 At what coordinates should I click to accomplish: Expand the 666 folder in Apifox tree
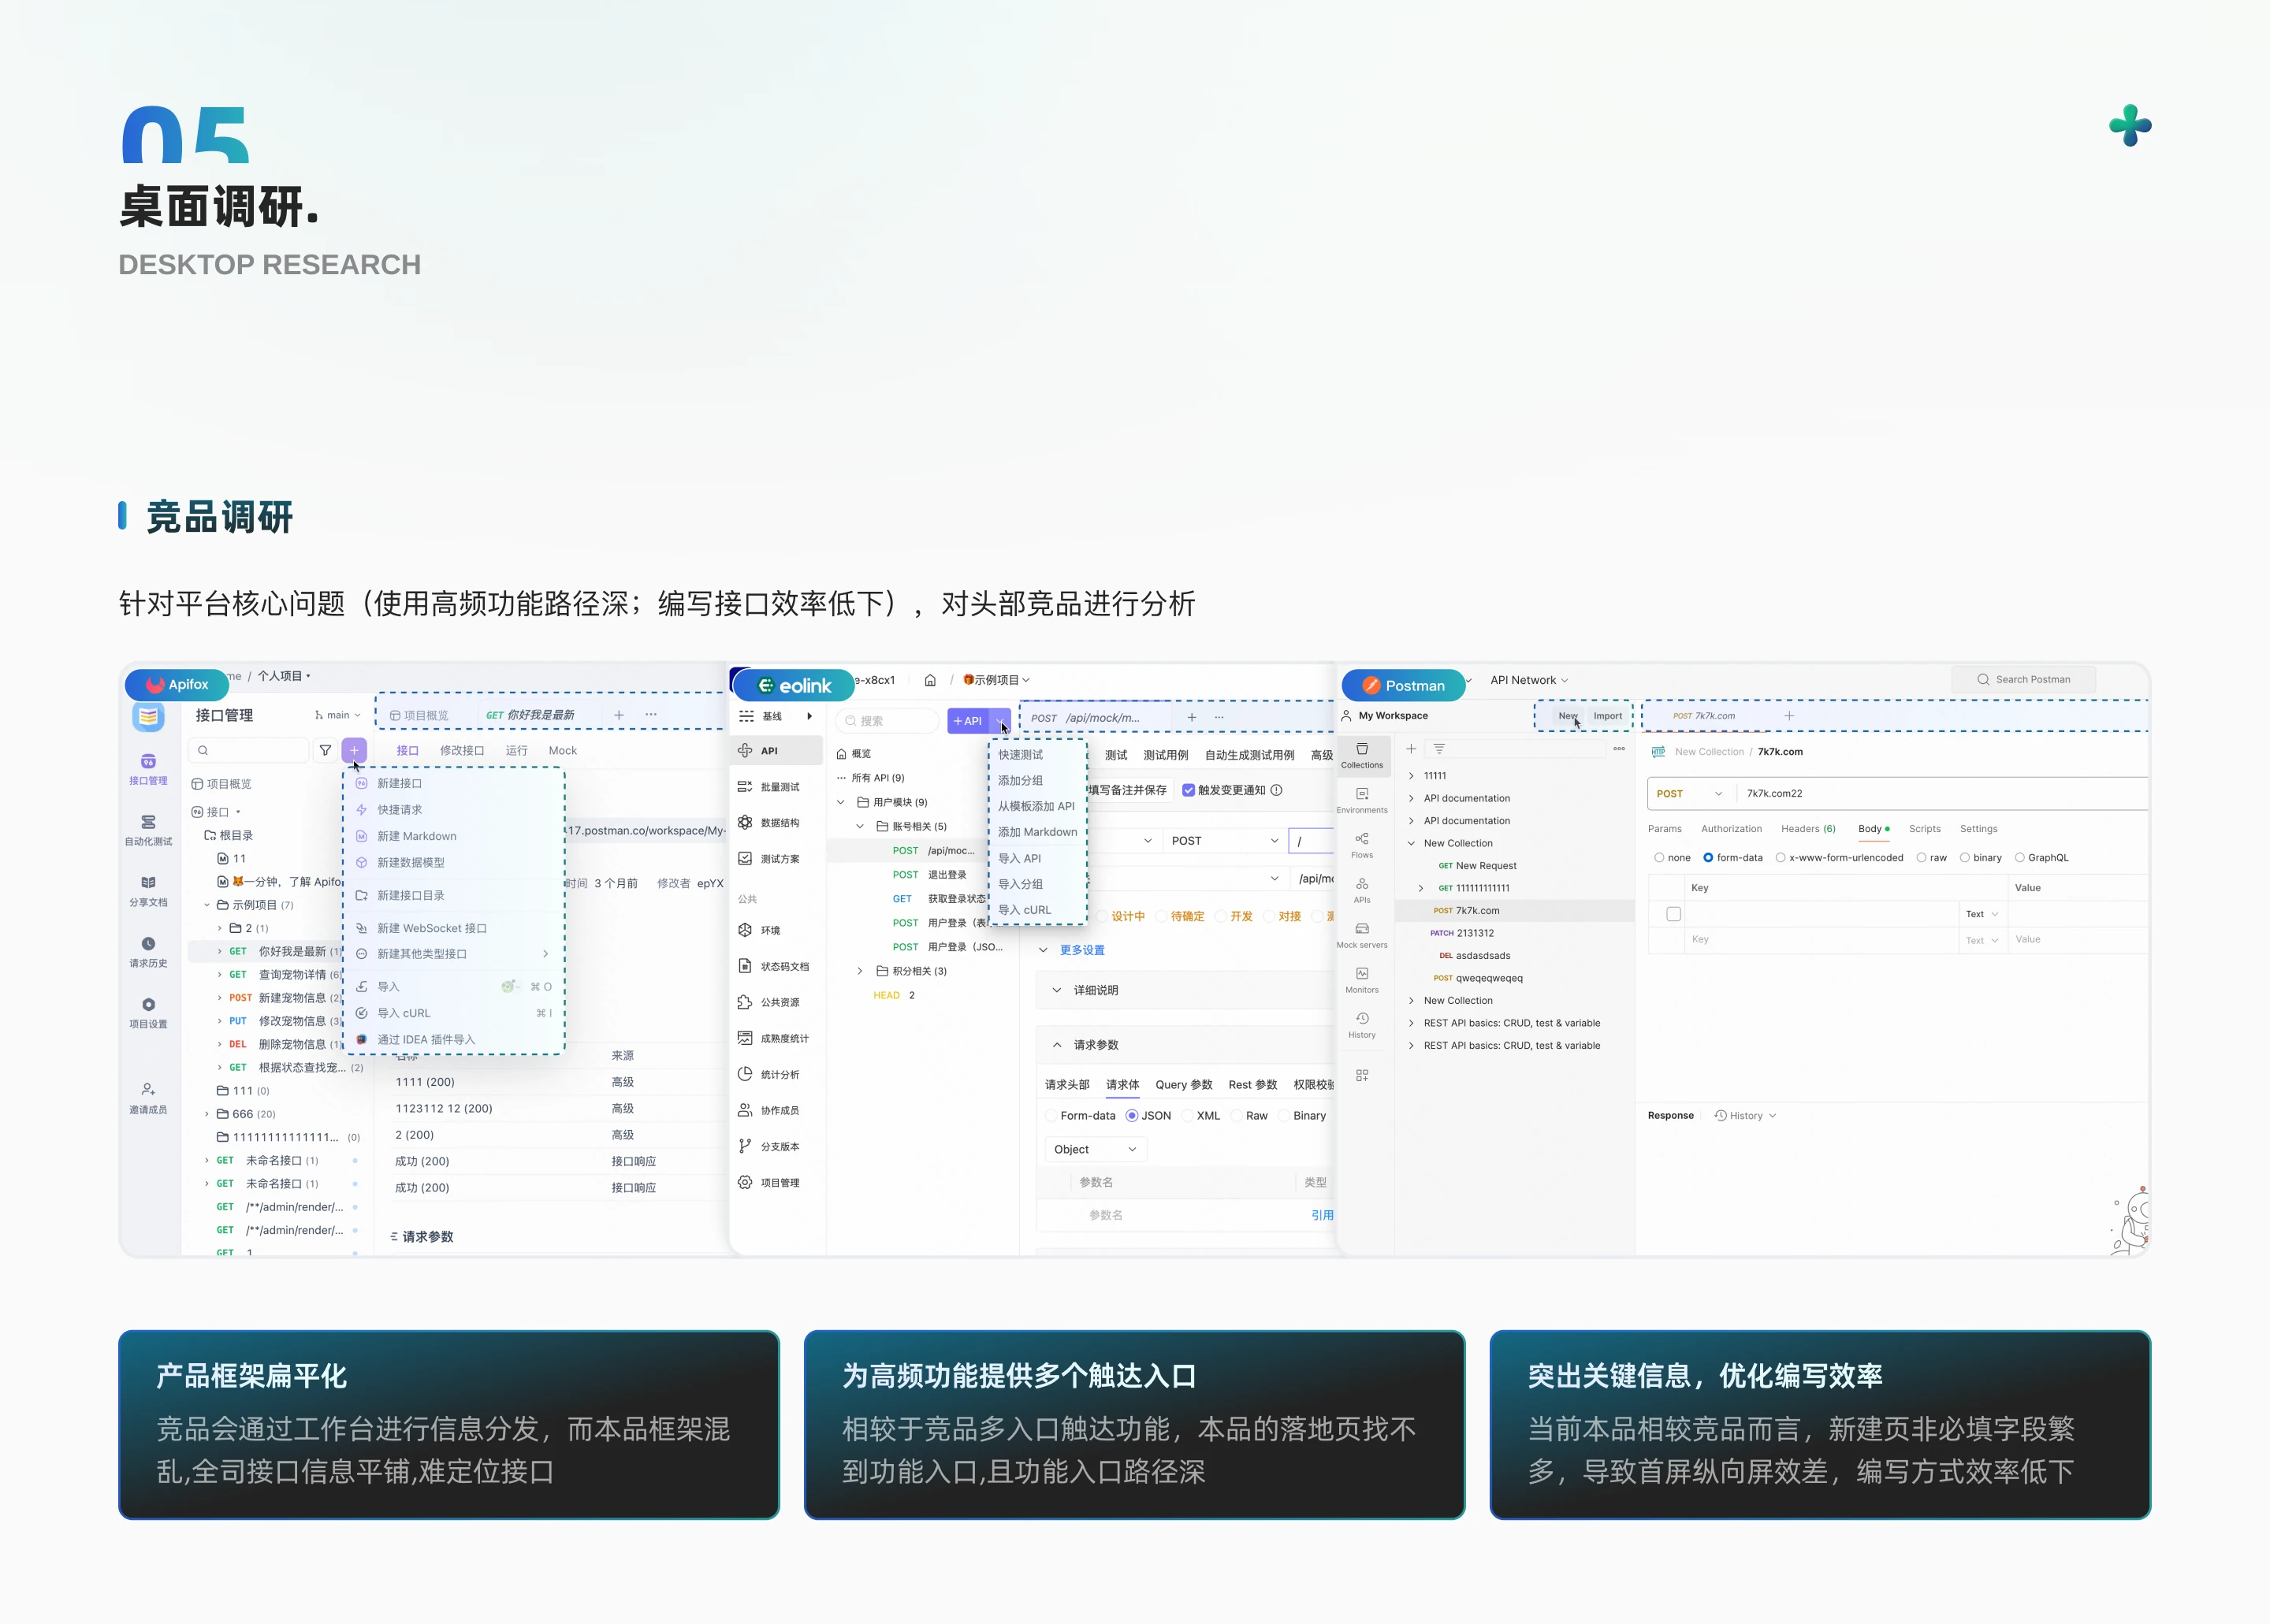click(208, 1114)
